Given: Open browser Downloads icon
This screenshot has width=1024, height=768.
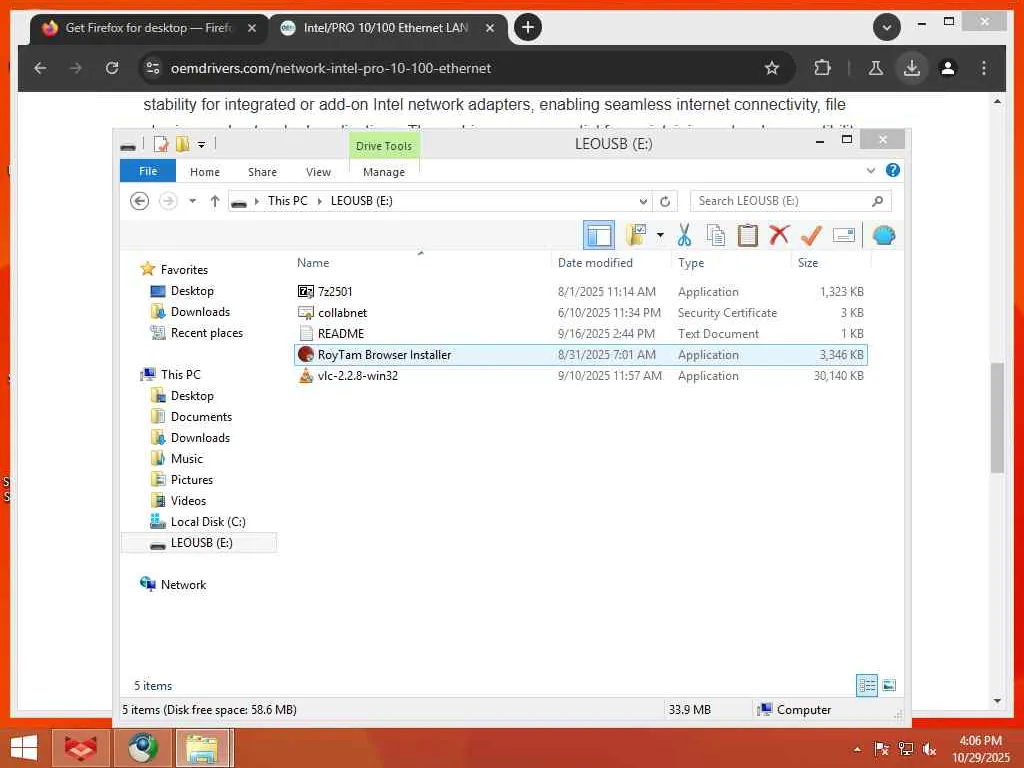Looking at the screenshot, I should point(912,68).
